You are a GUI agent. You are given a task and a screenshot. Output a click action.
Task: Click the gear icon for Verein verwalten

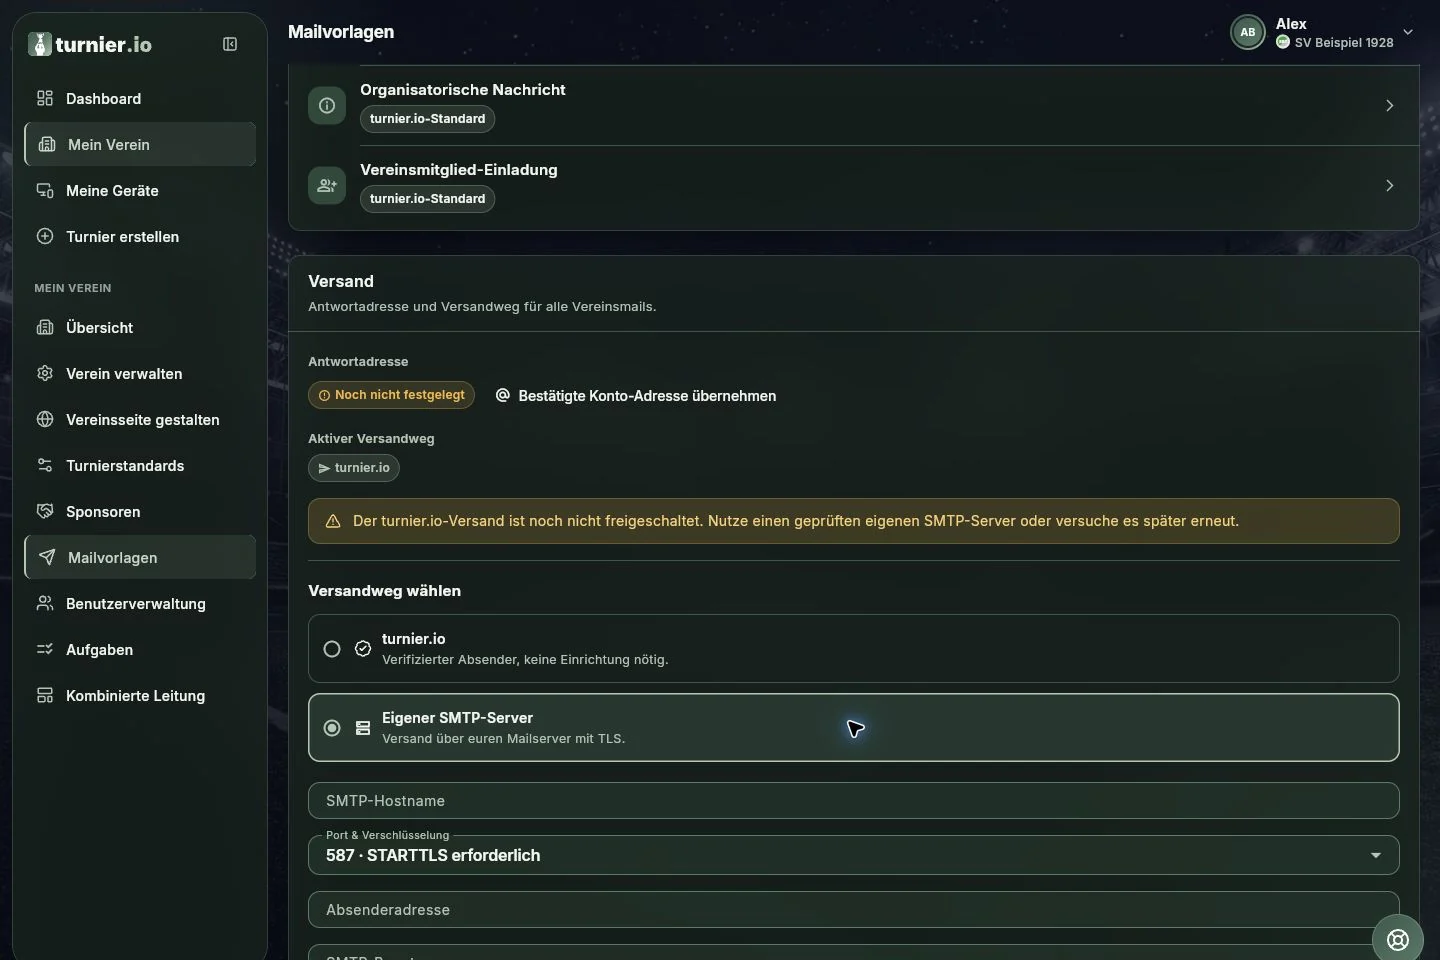[x=45, y=373]
